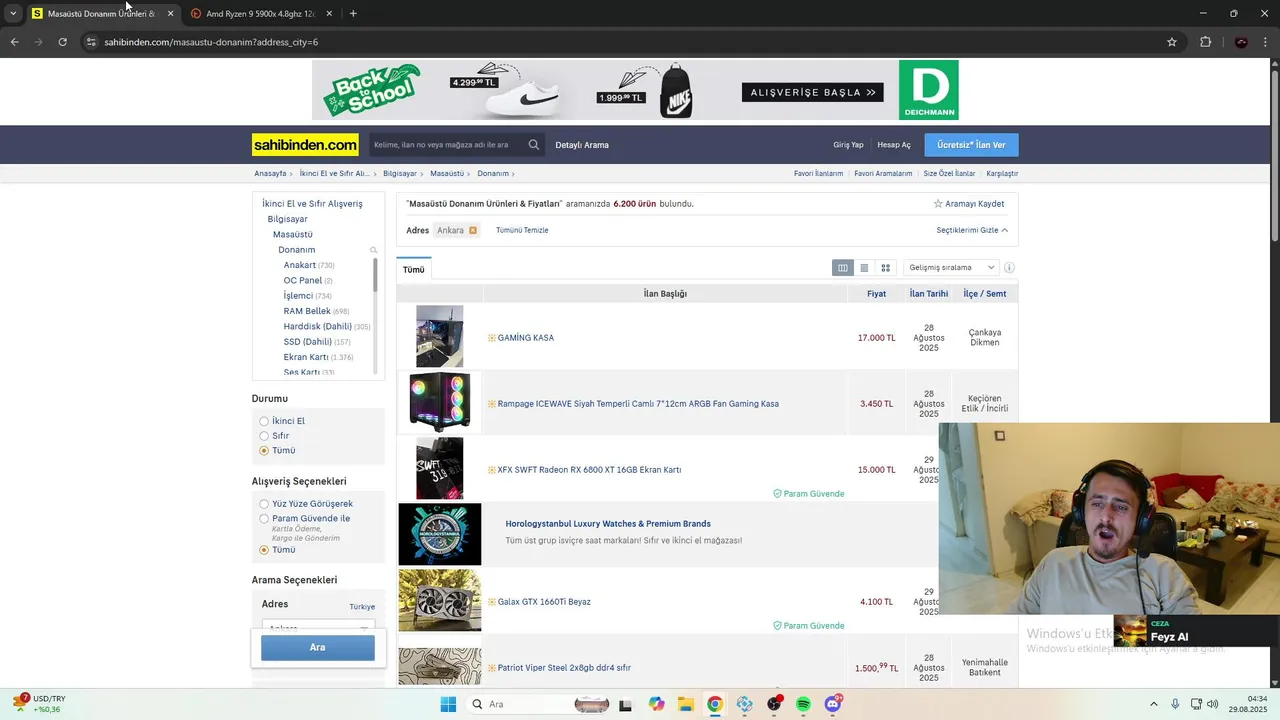
Task: Open Anakart category in tree
Action: pos(300,265)
